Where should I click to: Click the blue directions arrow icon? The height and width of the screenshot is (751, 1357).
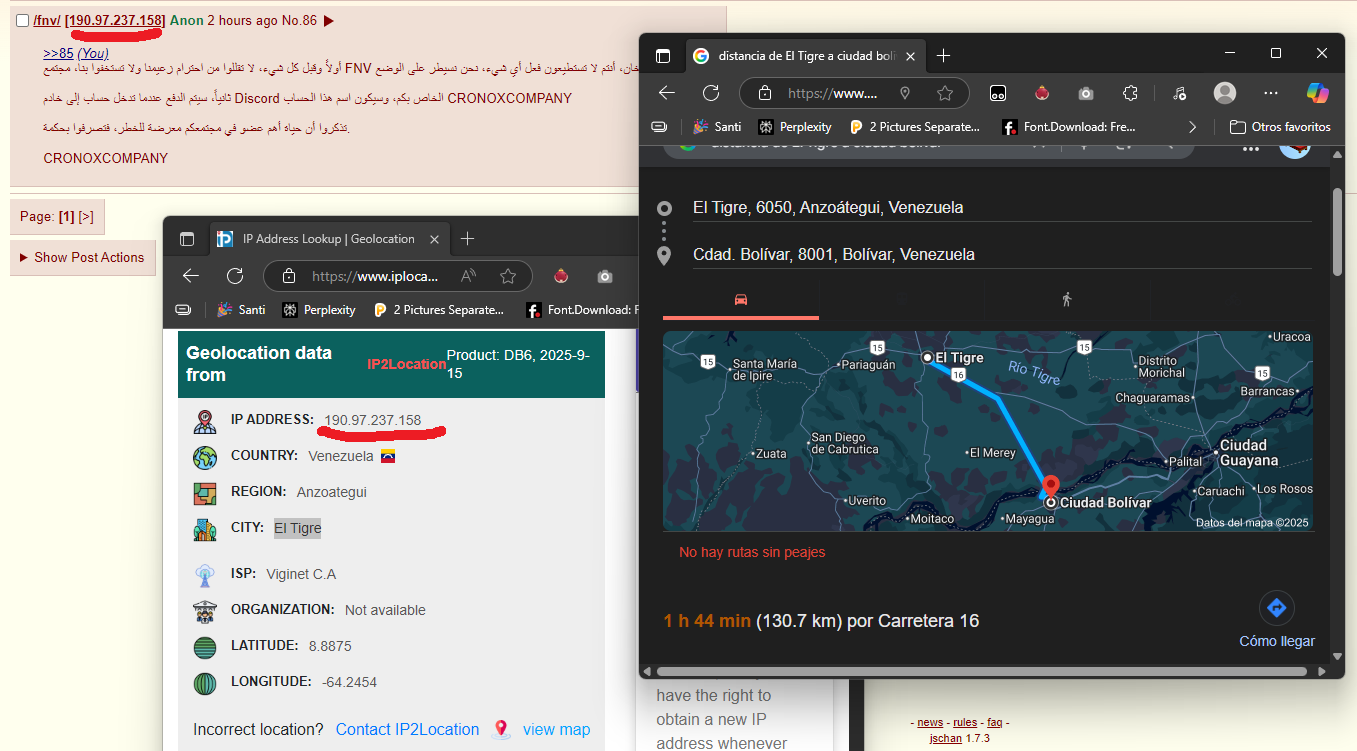tap(1276, 608)
